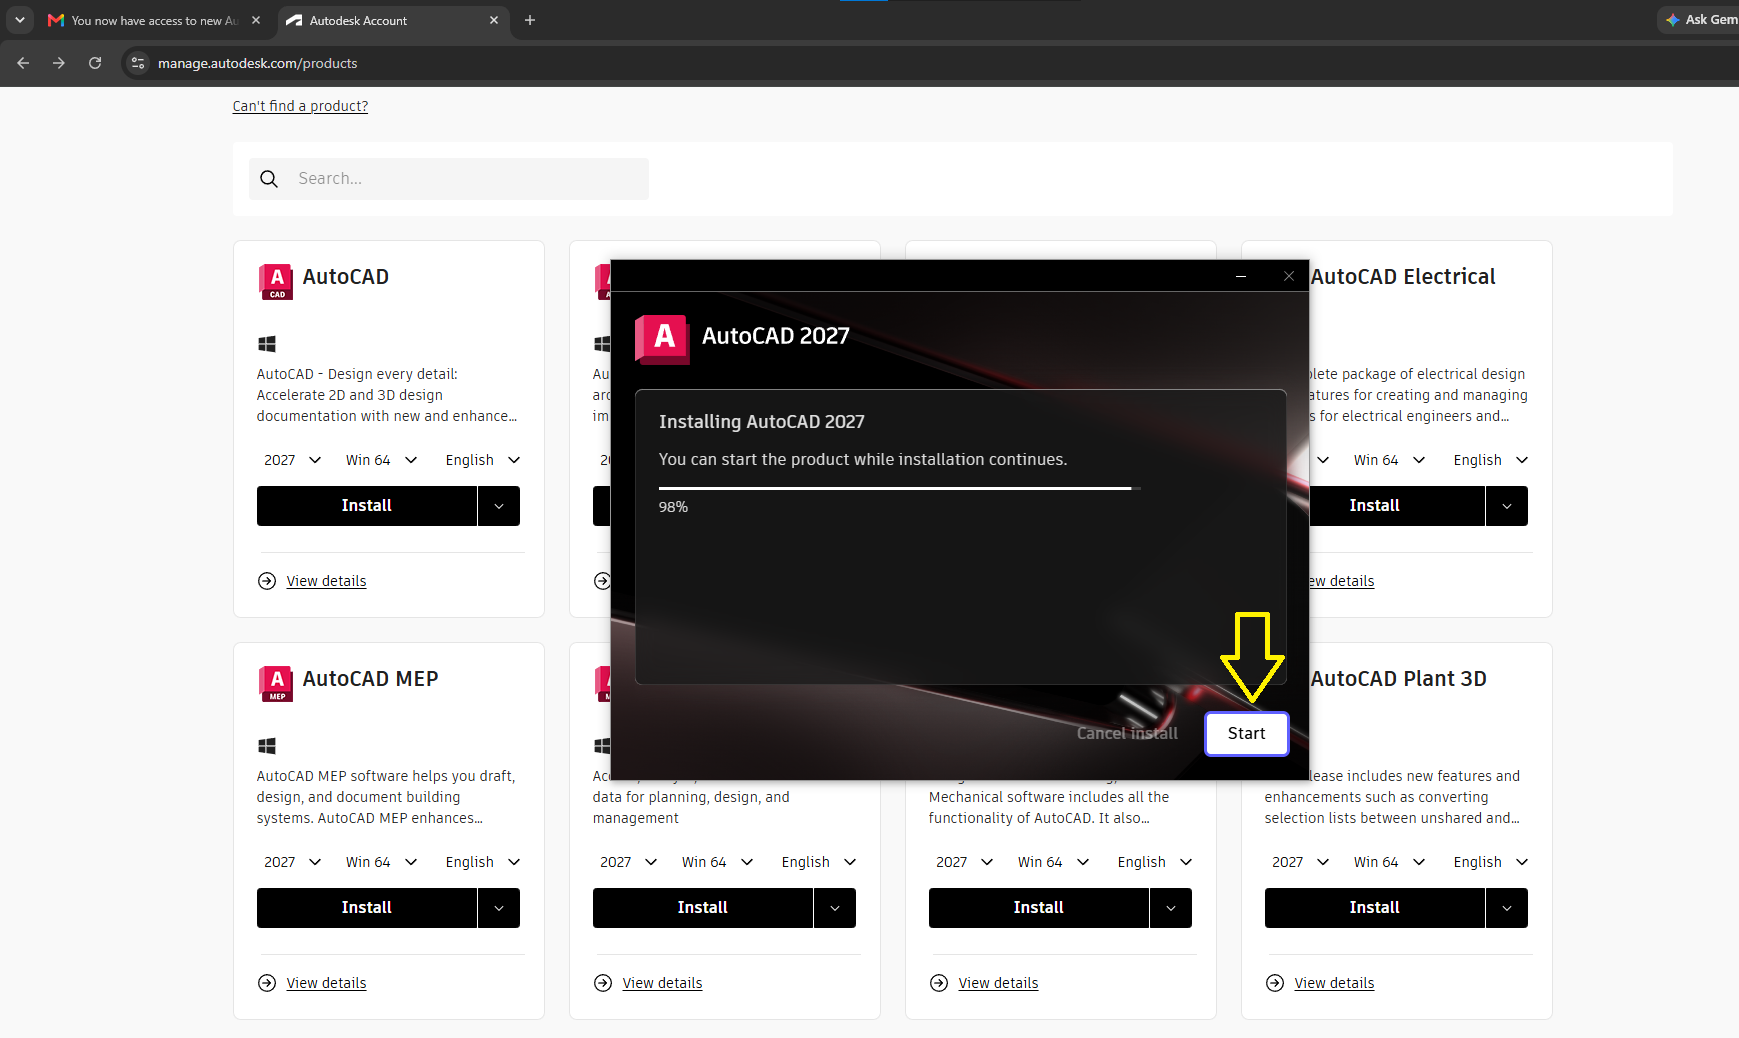Install AutoCAD Plant 3D
This screenshot has width=1739, height=1038.
coord(1375,908)
